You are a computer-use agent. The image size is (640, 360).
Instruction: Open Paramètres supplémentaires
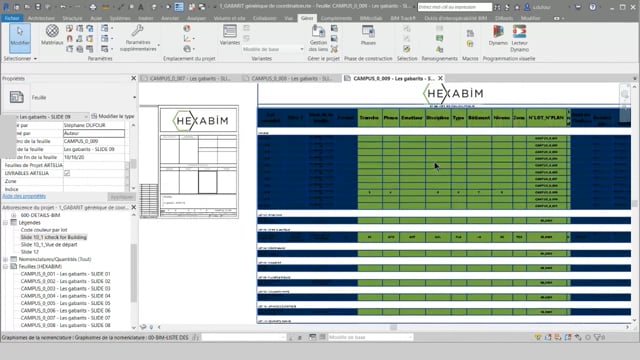point(138,38)
